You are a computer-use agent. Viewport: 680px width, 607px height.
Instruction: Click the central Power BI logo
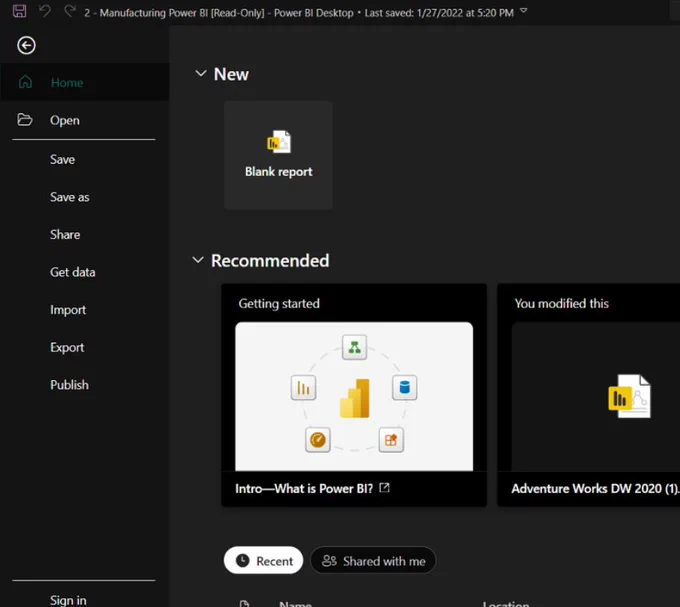pyautogui.click(x=355, y=398)
